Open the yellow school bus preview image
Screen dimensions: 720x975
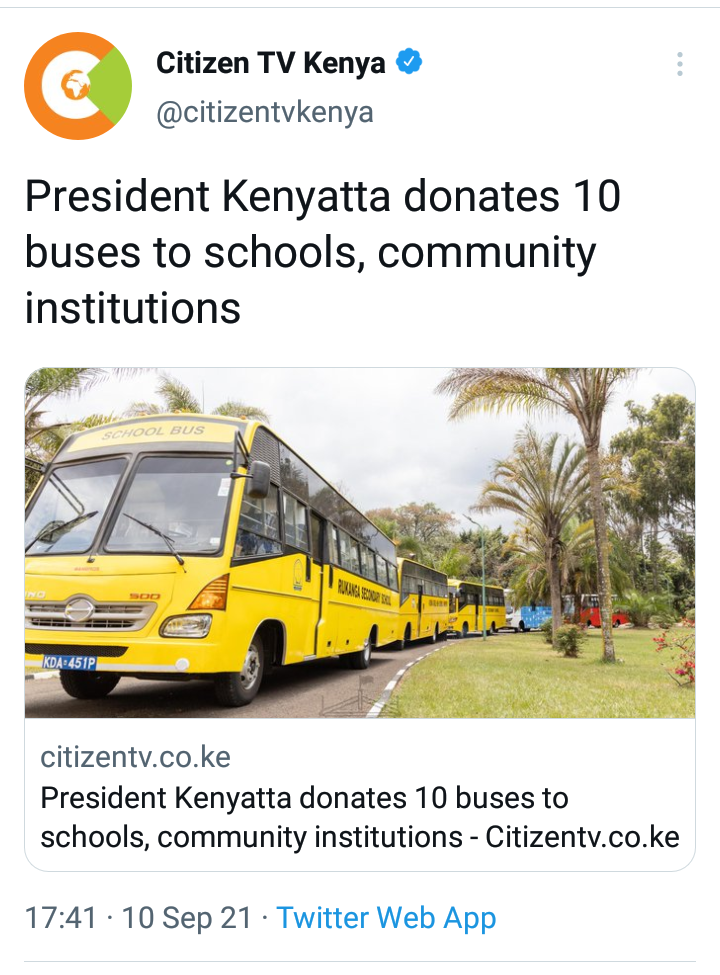[360, 543]
